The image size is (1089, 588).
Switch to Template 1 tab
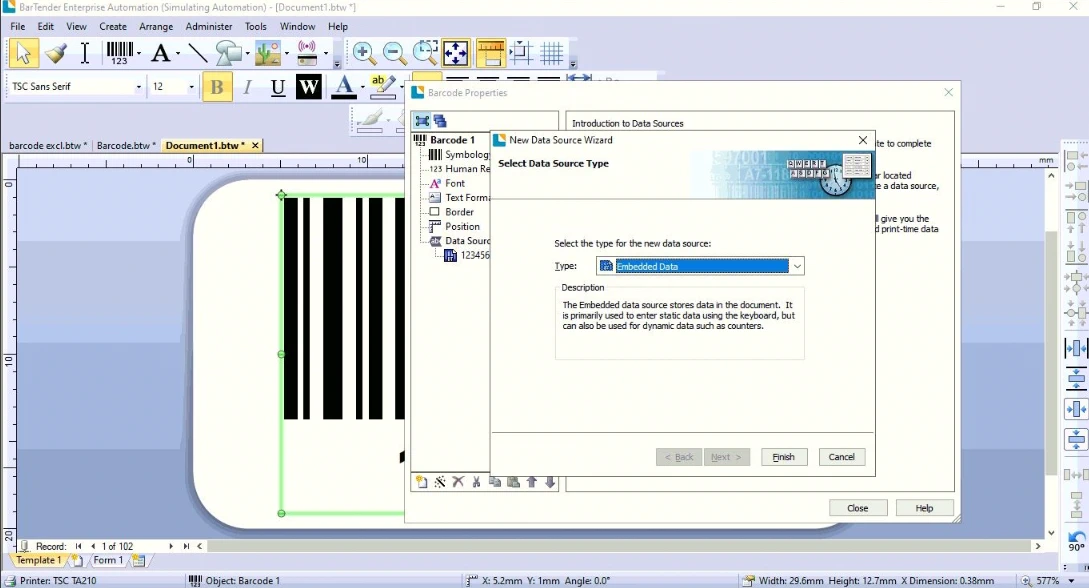point(38,560)
